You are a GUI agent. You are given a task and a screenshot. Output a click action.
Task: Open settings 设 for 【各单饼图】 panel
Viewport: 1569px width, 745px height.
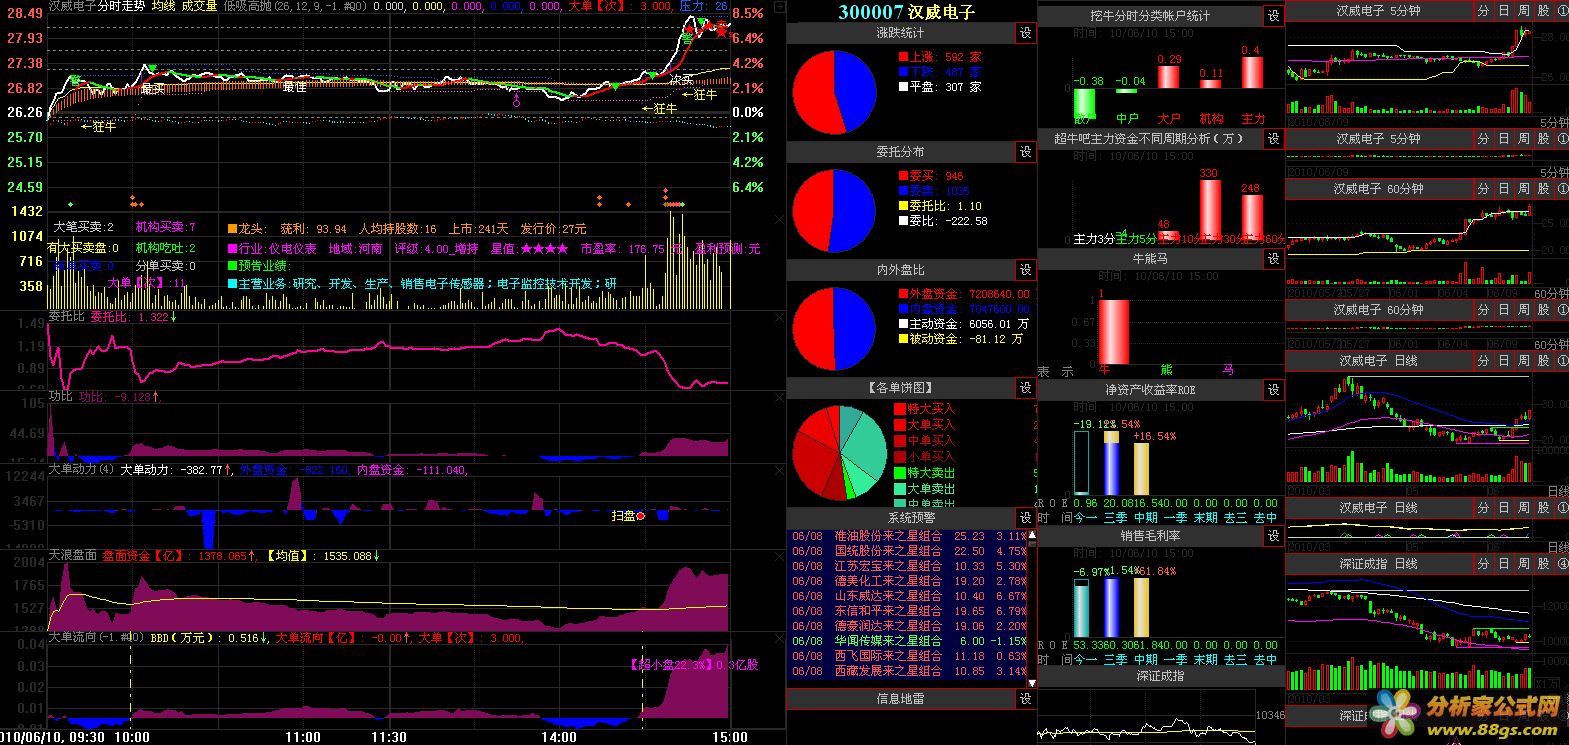[x=1025, y=388]
